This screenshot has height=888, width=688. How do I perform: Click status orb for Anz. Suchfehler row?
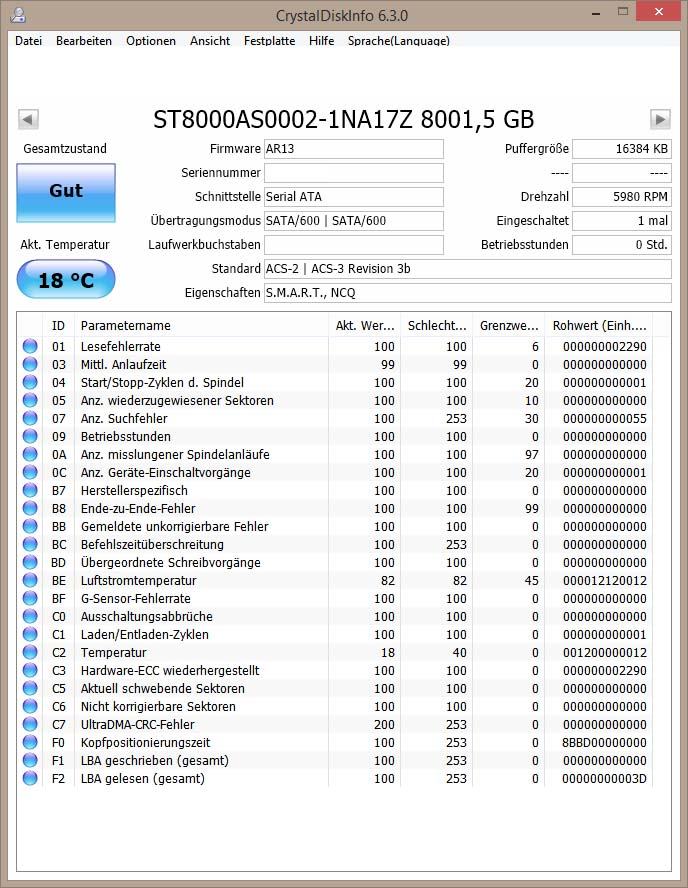coord(30,418)
